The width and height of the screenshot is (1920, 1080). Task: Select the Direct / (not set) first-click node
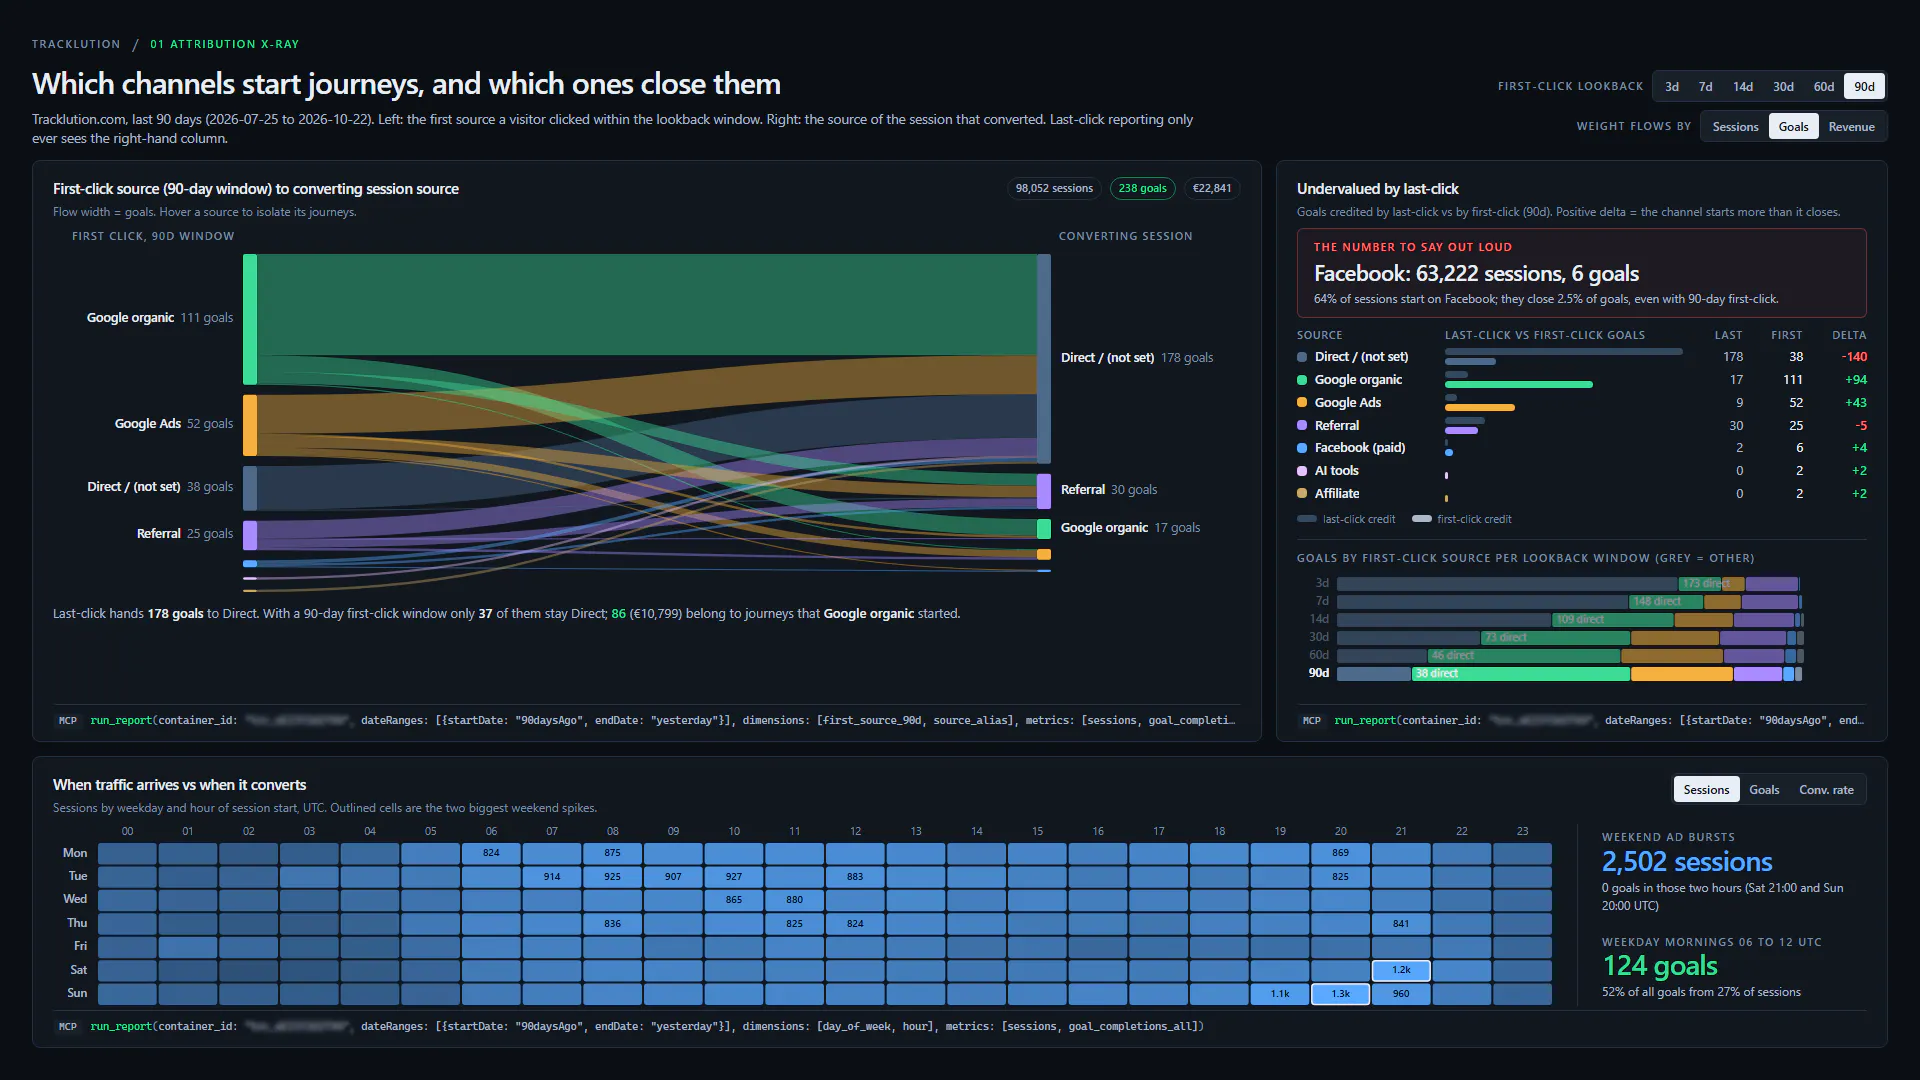click(250, 488)
